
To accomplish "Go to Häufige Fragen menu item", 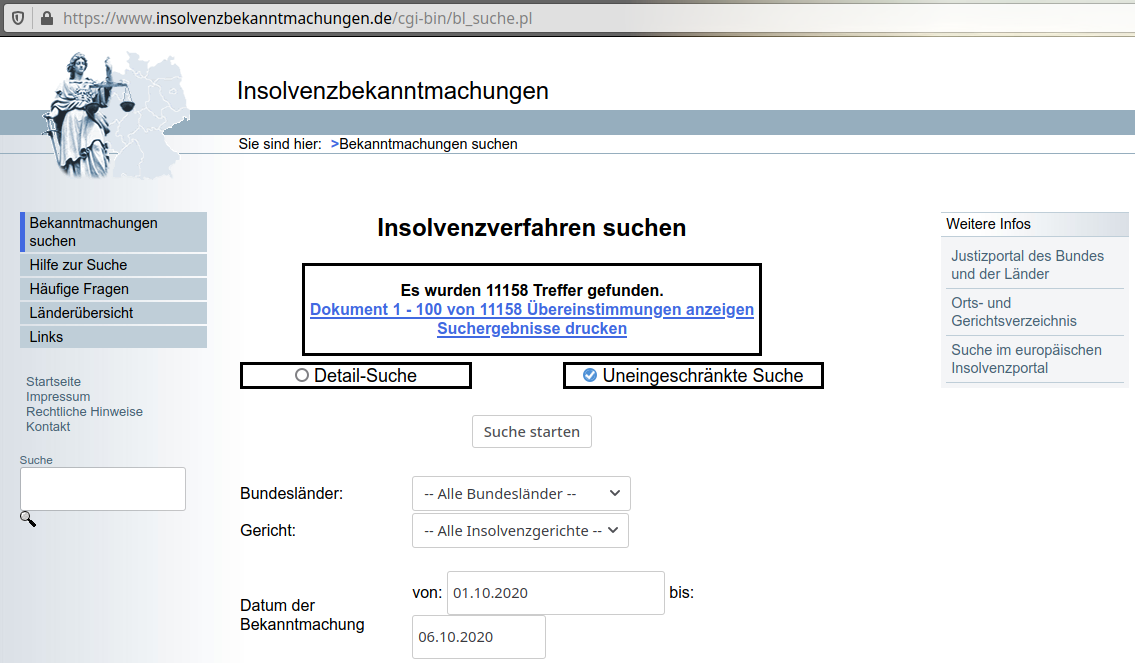I will [79, 289].
